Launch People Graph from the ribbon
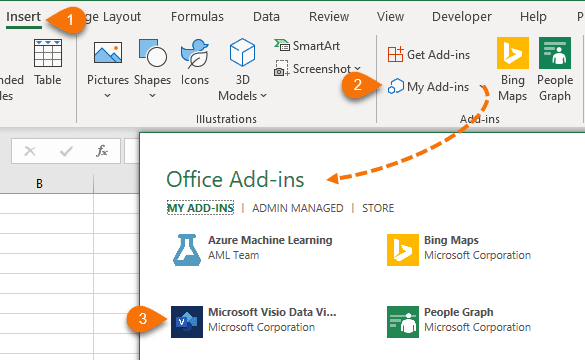This screenshot has height=360, width=585. [555, 69]
